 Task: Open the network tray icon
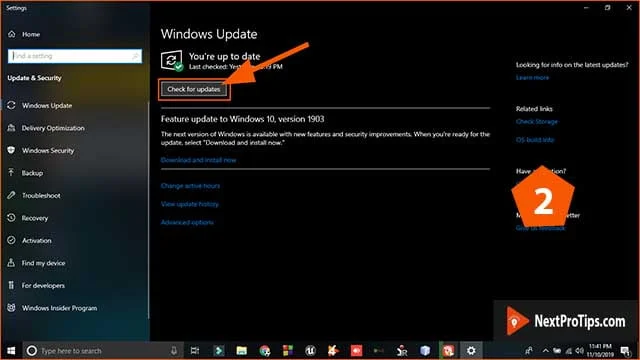[569, 351]
